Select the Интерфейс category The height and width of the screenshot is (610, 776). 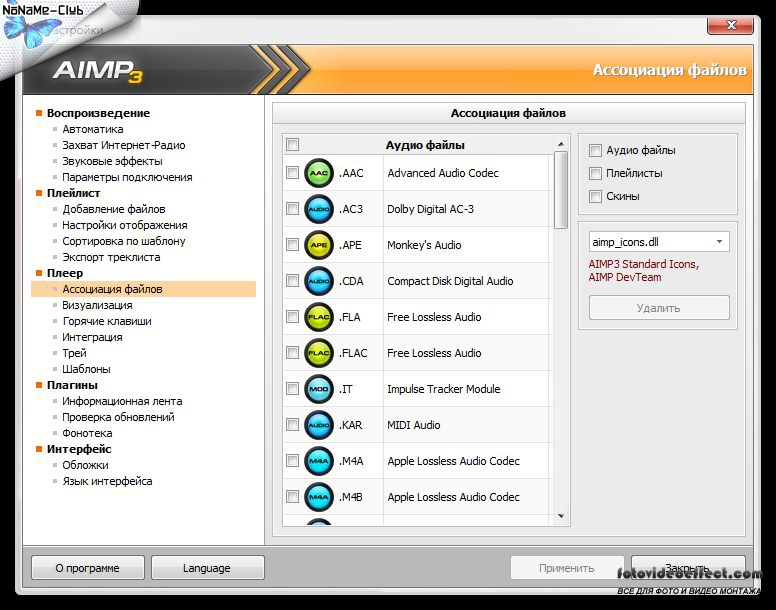(x=79, y=449)
